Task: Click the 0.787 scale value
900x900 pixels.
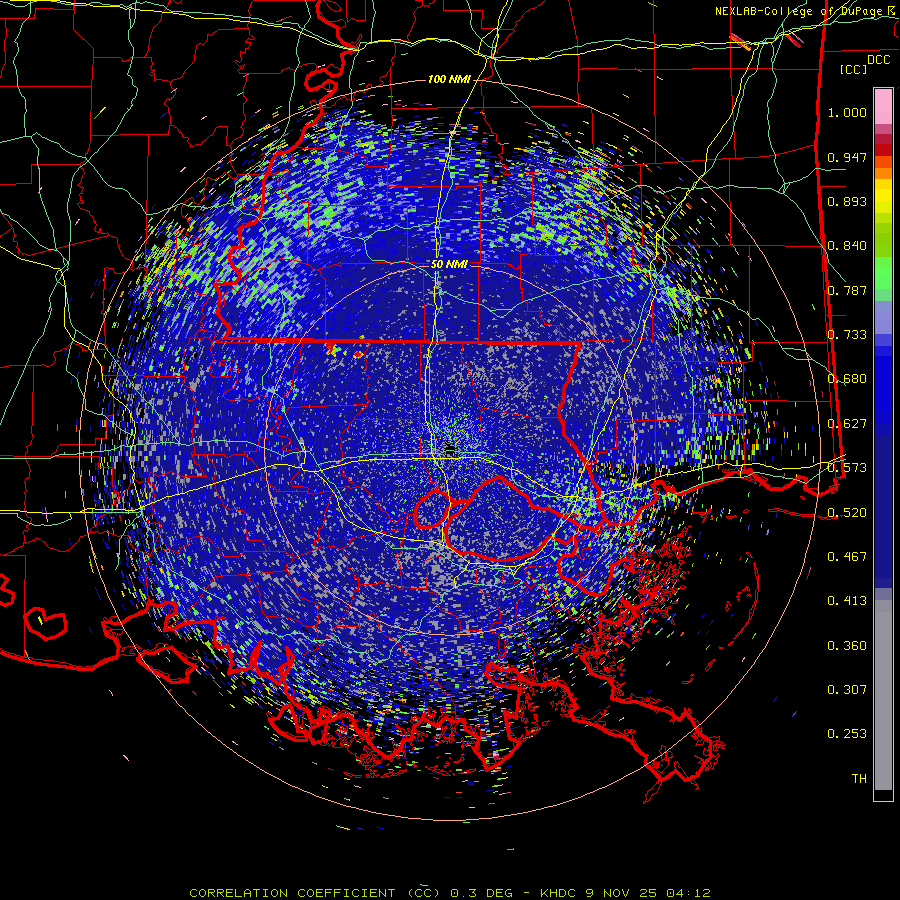Action: coord(847,290)
